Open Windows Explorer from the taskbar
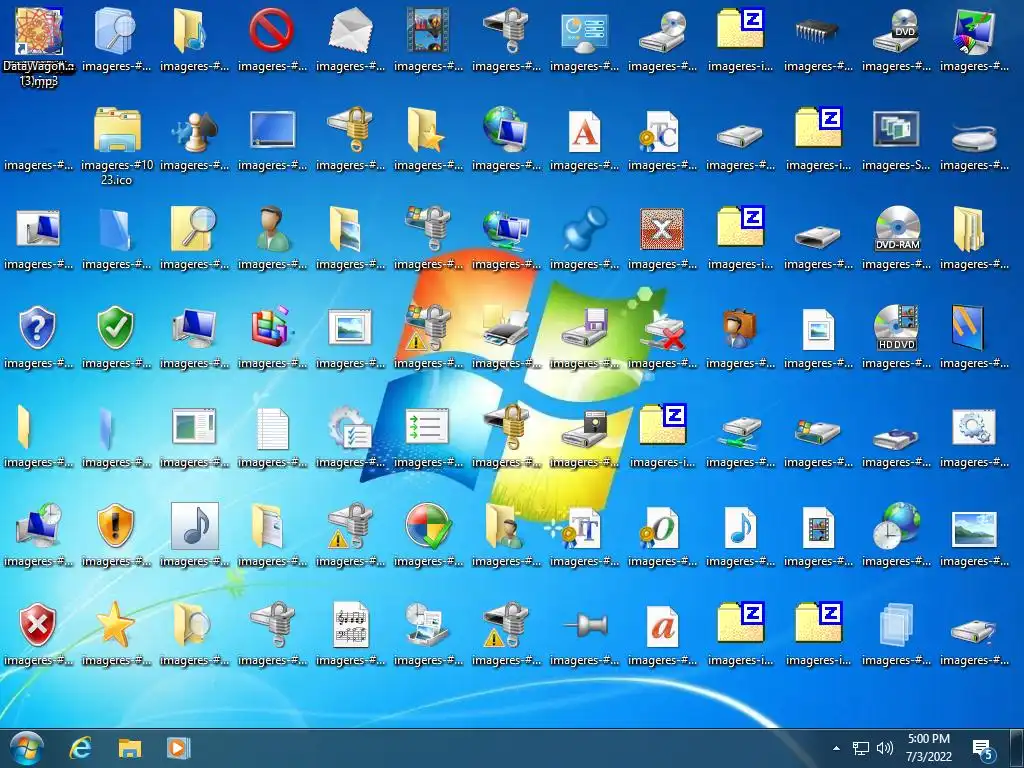The height and width of the screenshot is (768, 1024). 129,748
